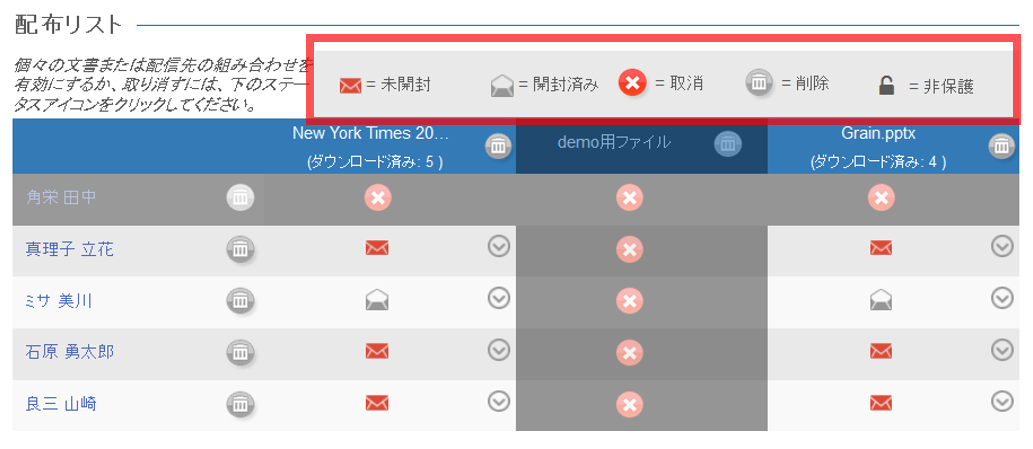Click delete icon in Grain.pptx header
Image resolution: width=1033 pixels, height=449 pixels.
point(1001,146)
